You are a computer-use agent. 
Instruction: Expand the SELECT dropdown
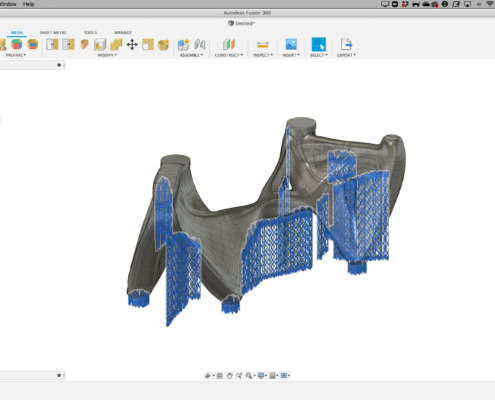(x=319, y=55)
